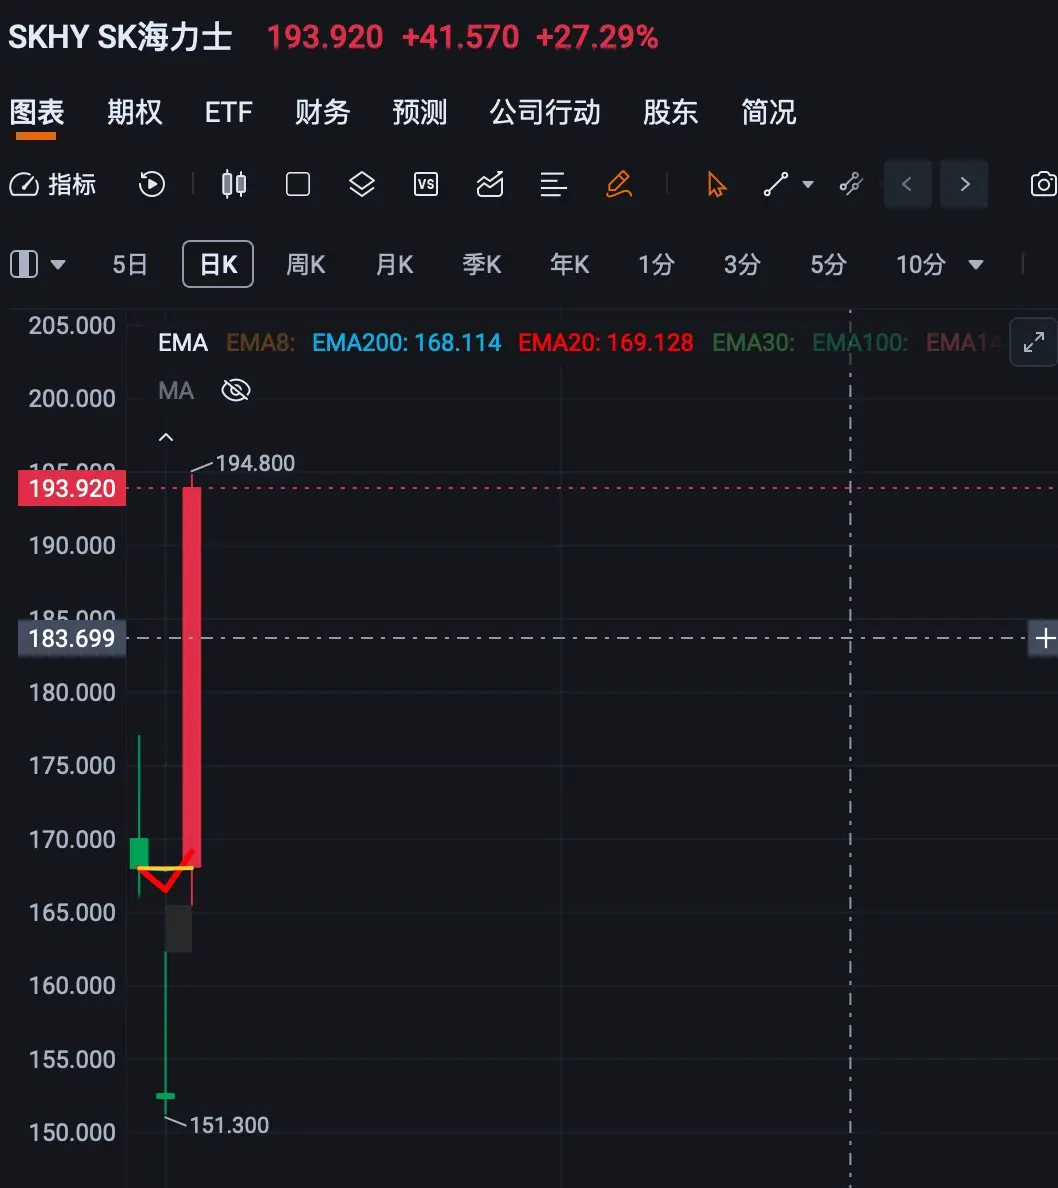
Task: Select the orange cursor pointer tool
Action: coord(715,184)
